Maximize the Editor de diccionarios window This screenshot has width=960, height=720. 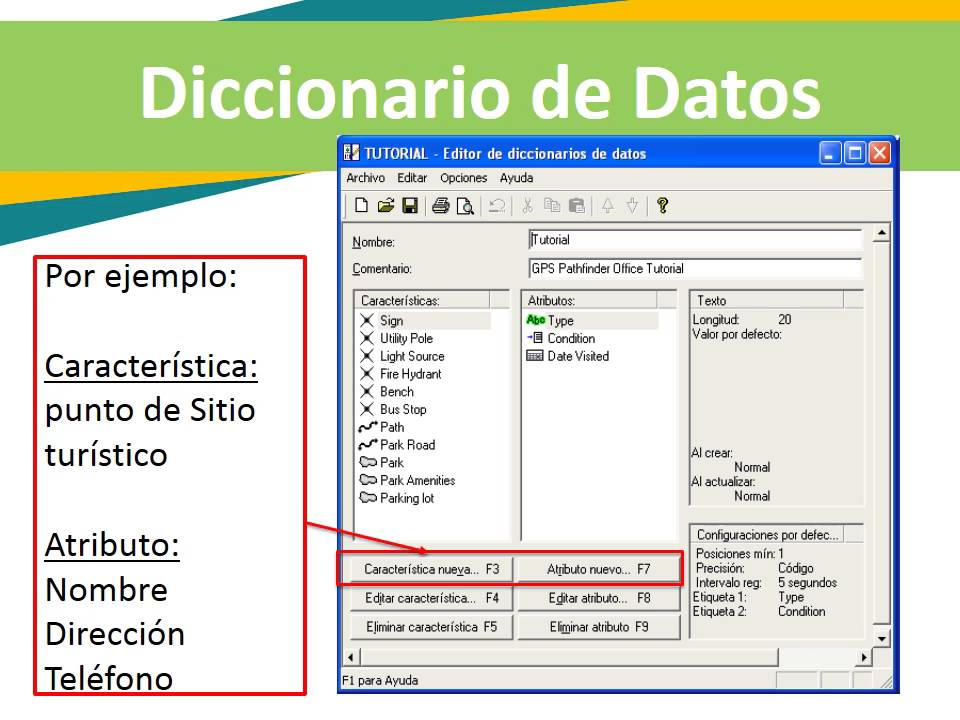pos(855,152)
